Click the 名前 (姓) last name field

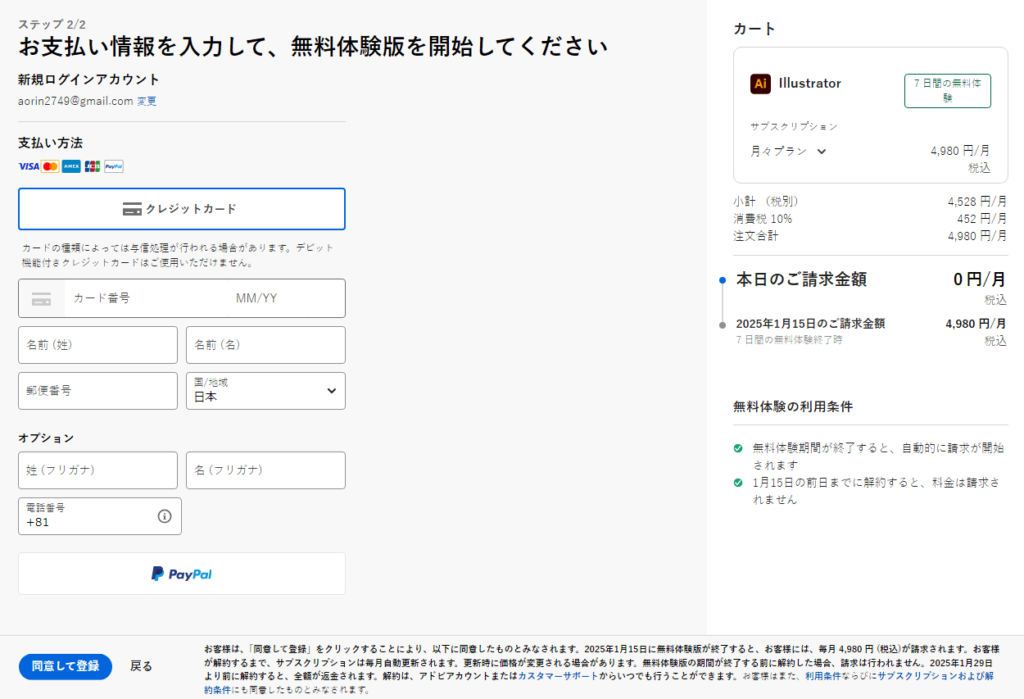(97, 345)
